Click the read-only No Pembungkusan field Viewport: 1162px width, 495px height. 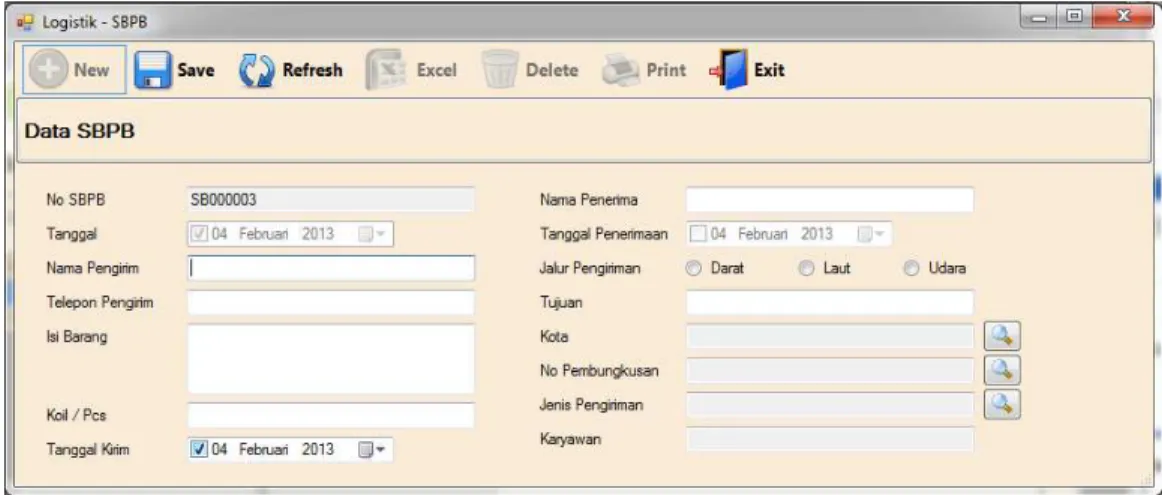point(829,370)
